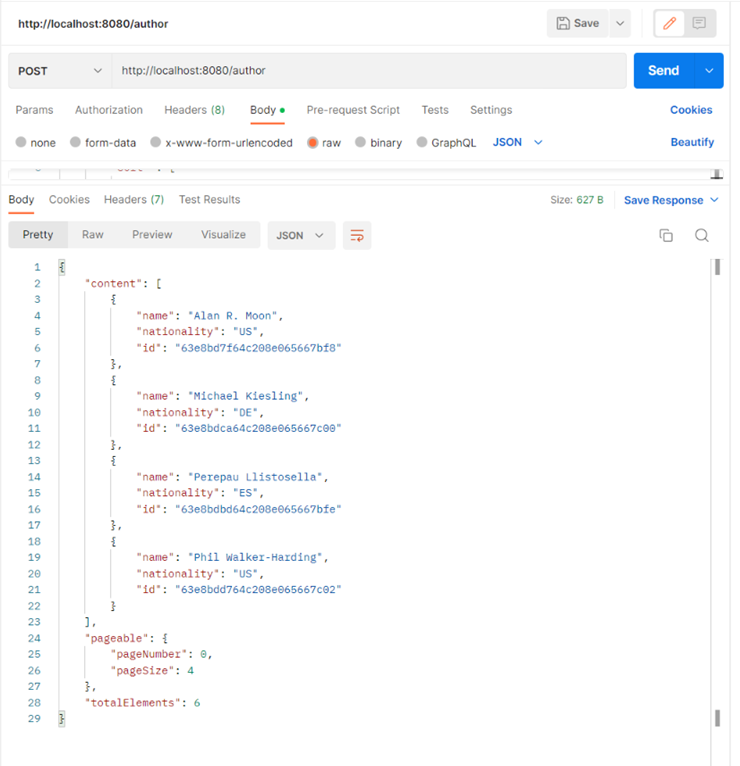Open the comments icon at top right

click(x=700, y=23)
